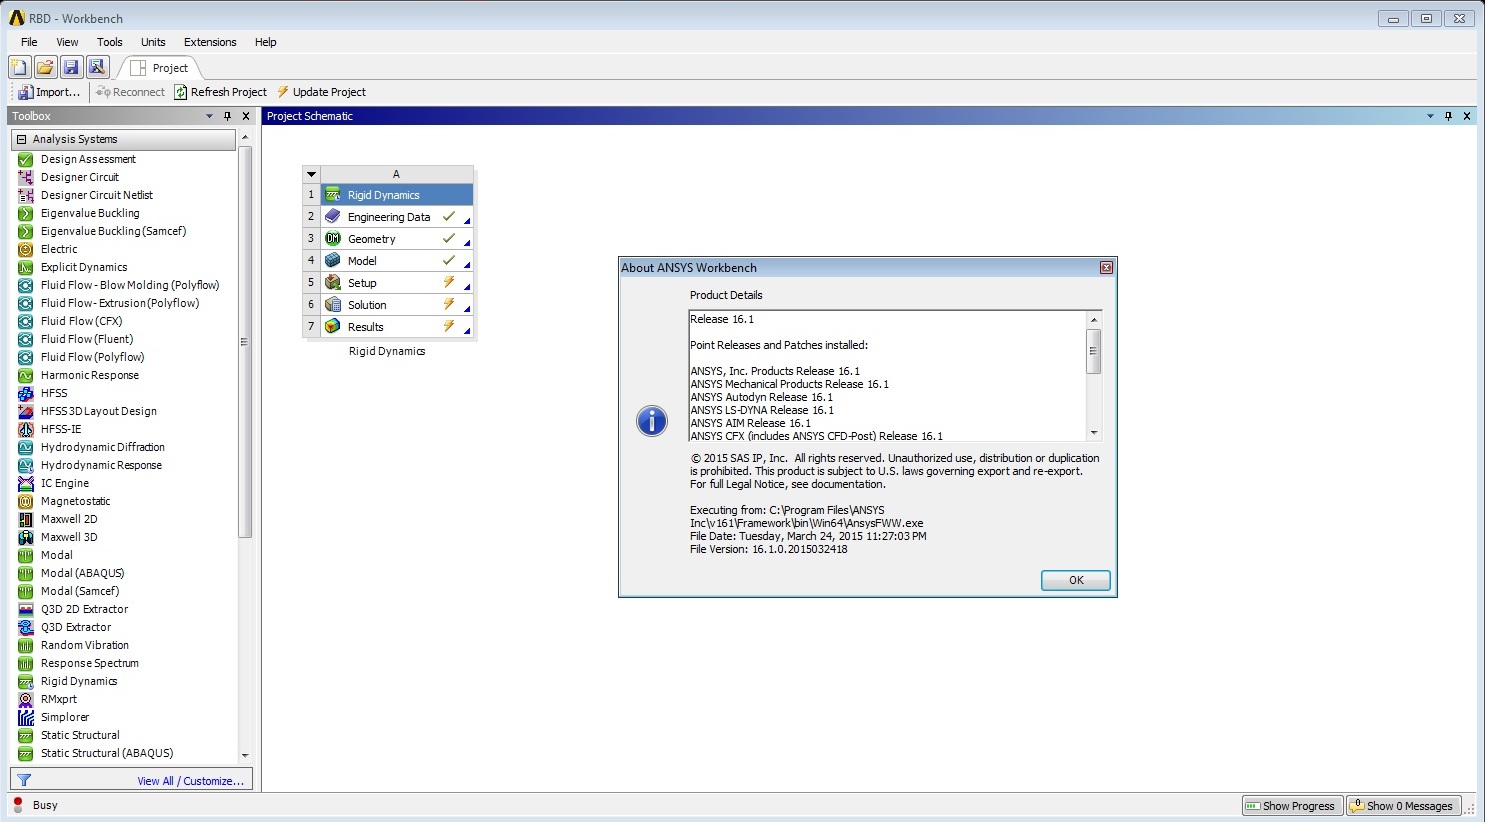Click the Save project disk icon
Image resolution: width=1485 pixels, height=822 pixels.
[x=71, y=67]
